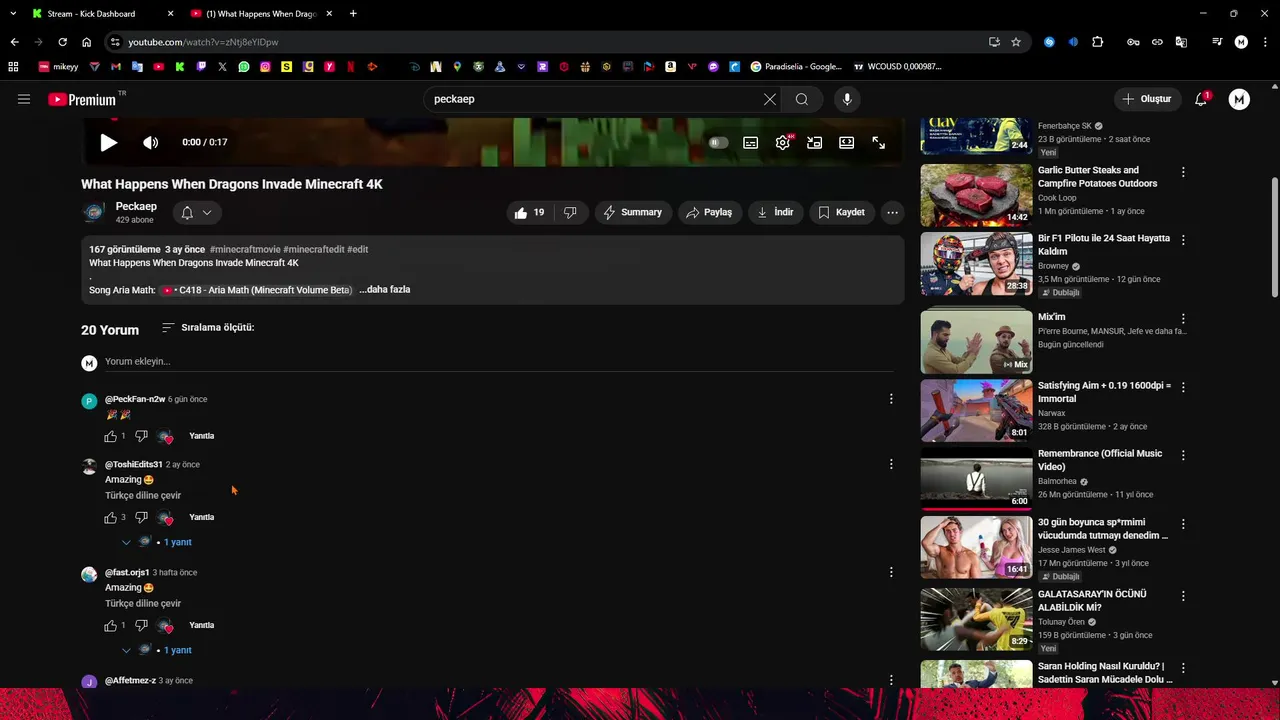
Task: Open the YouTube hamburger guide menu
Action: [24, 99]
